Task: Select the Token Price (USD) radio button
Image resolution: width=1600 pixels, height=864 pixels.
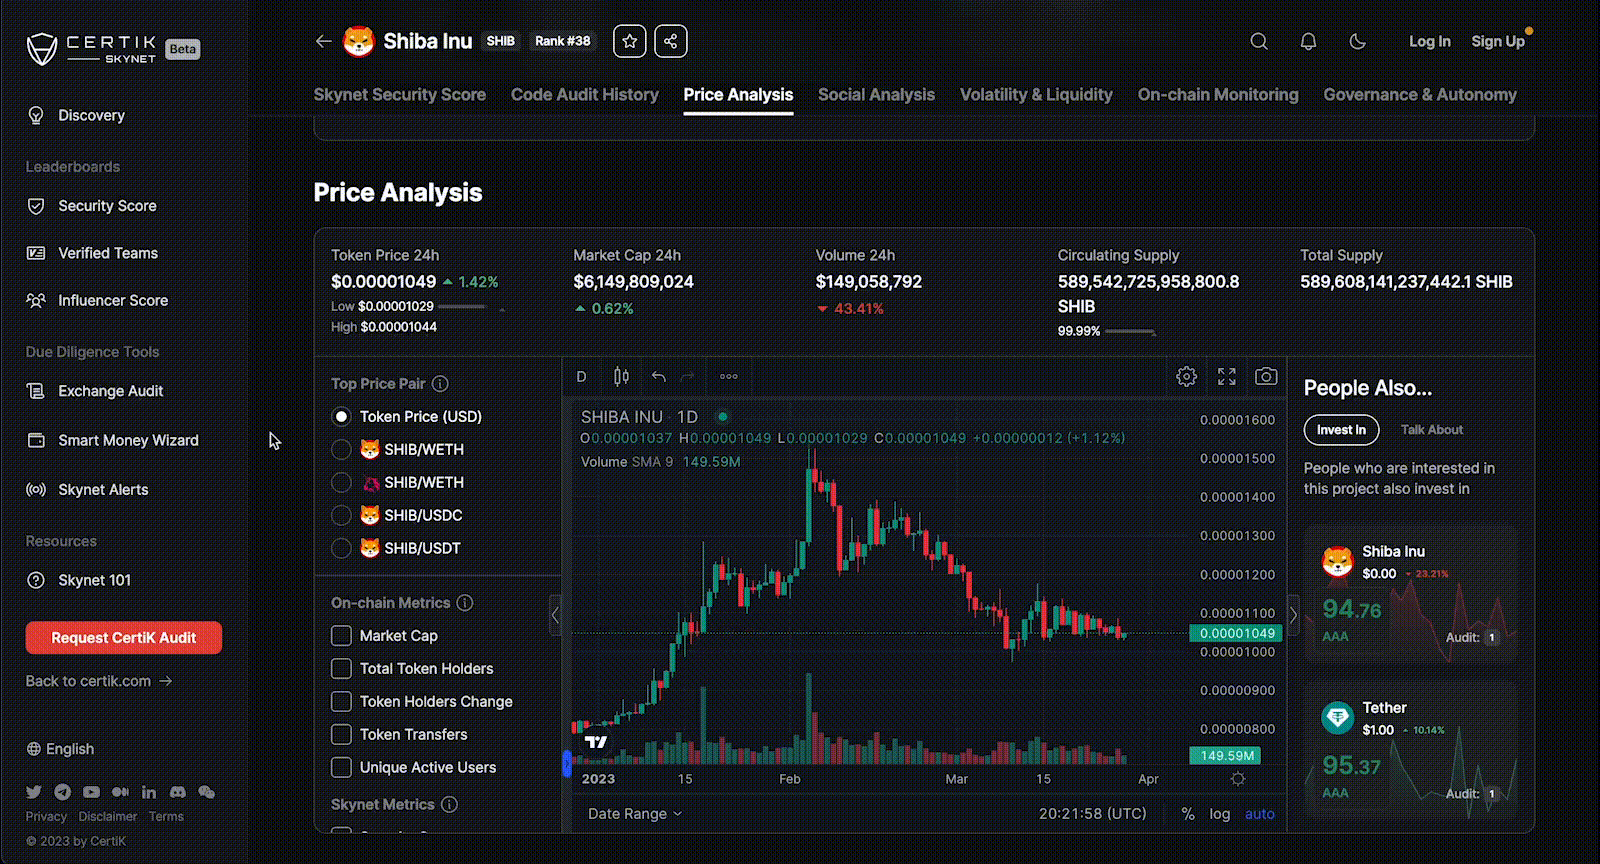Action: coord(342,416)
